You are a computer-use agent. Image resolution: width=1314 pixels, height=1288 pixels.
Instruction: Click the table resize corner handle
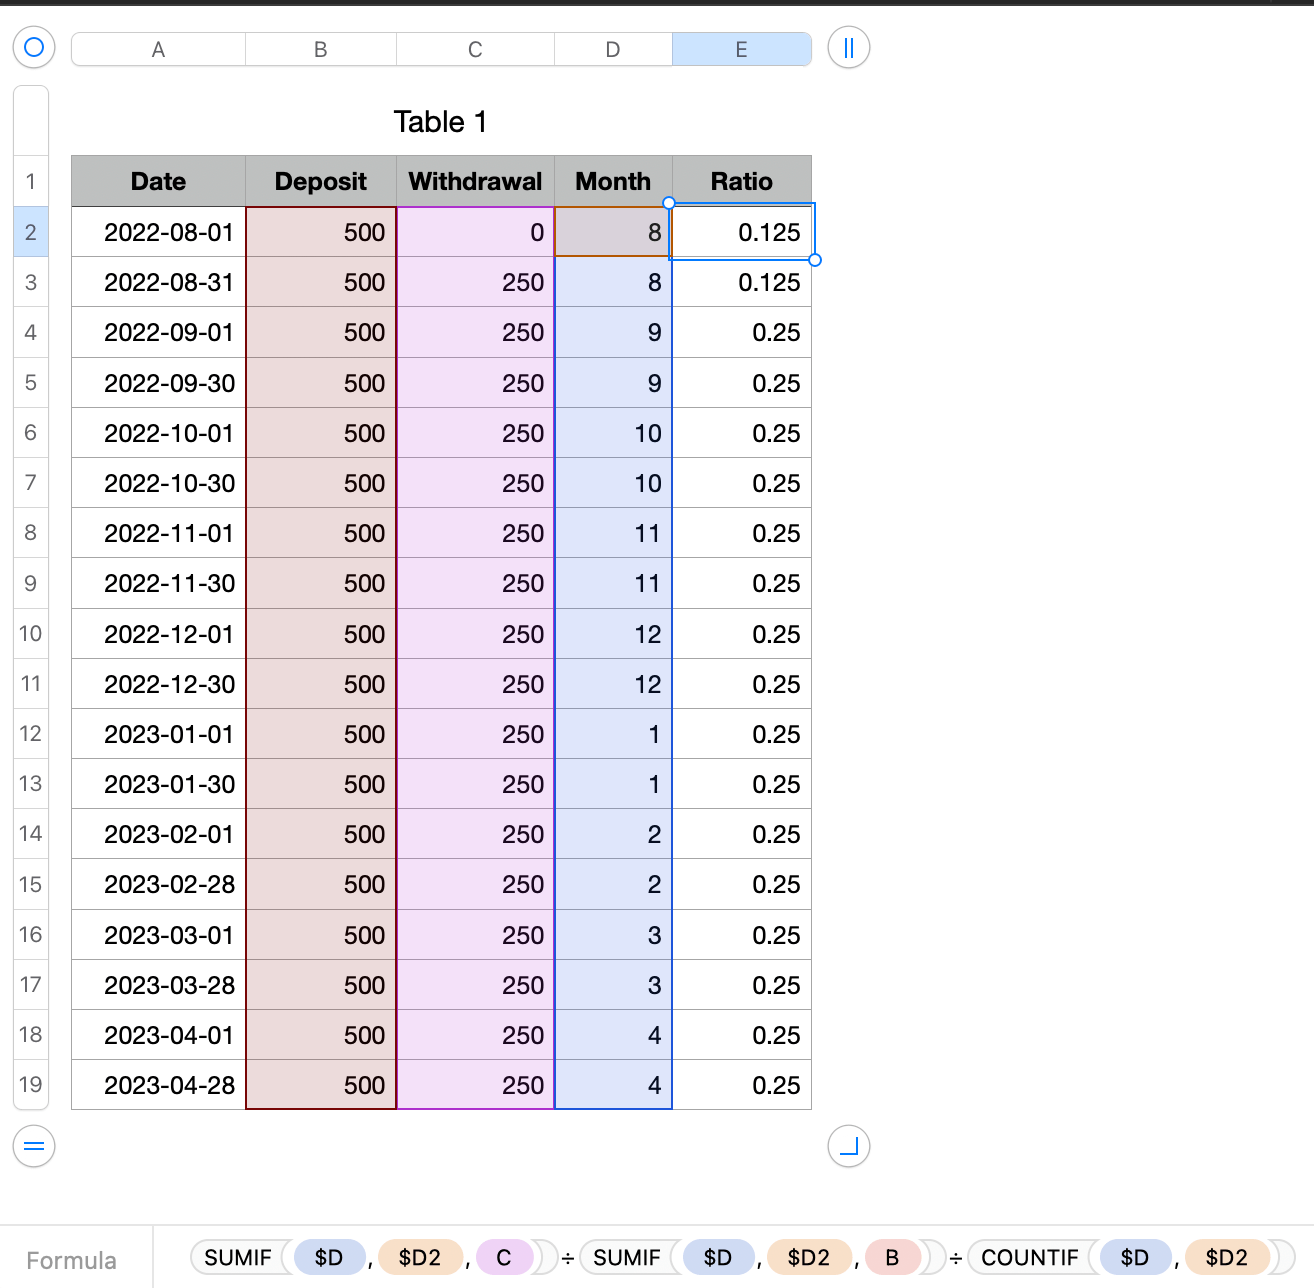pos(849,1146)
